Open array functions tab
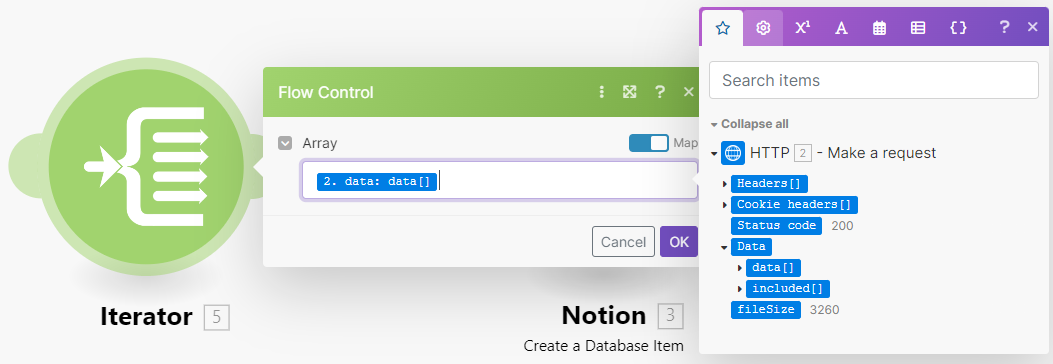 click(918, 28)
